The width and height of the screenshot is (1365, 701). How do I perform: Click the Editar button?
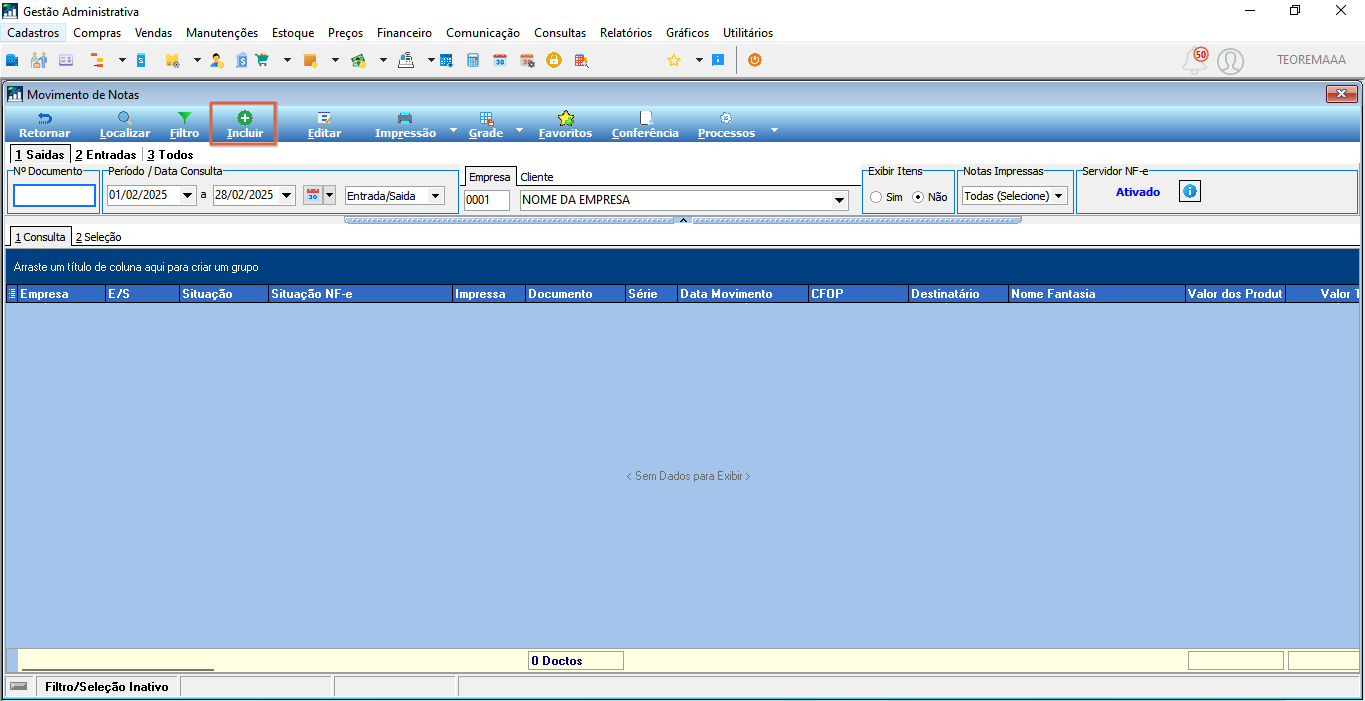point(324,124)
